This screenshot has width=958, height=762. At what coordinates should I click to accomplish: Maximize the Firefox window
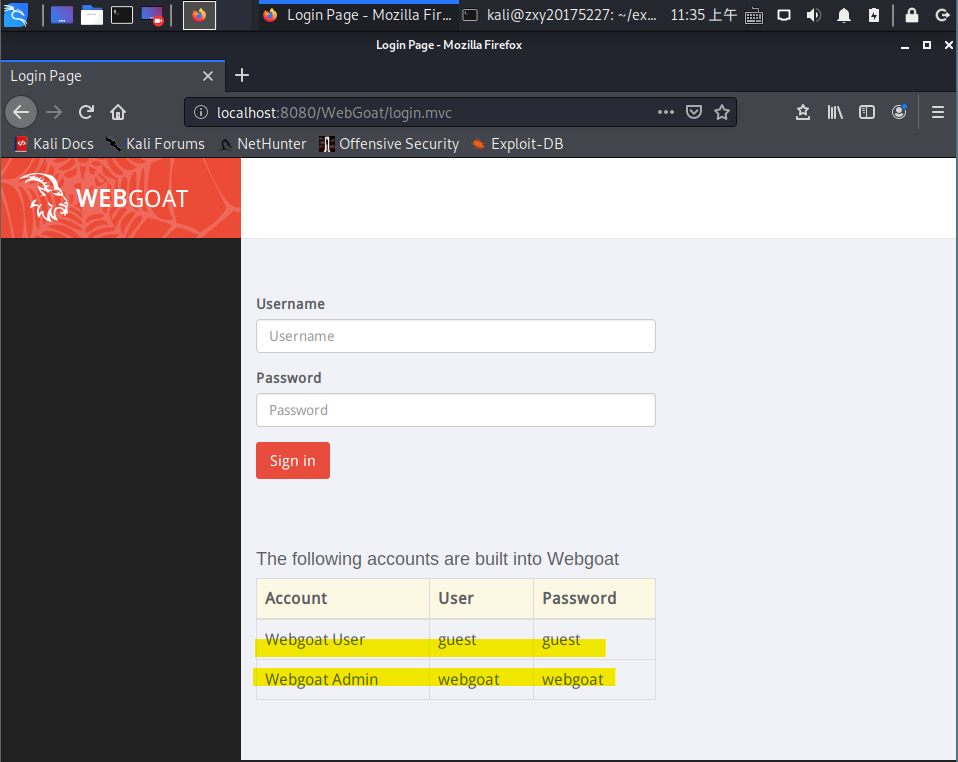[x=927, y=45]
